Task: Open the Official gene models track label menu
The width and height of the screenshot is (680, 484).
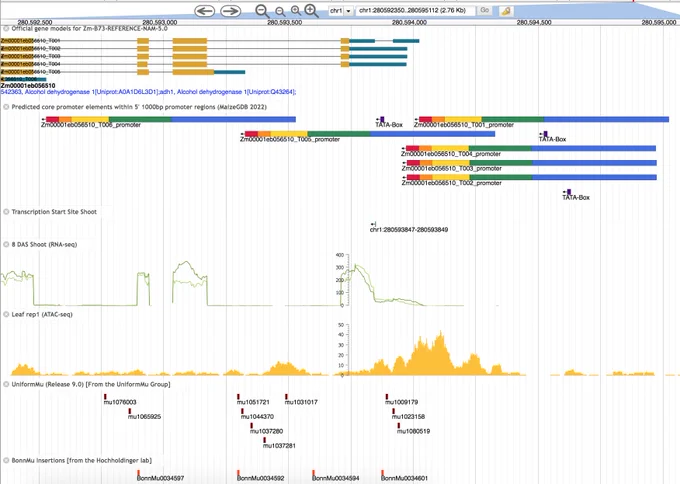Action: pos(89,29)
